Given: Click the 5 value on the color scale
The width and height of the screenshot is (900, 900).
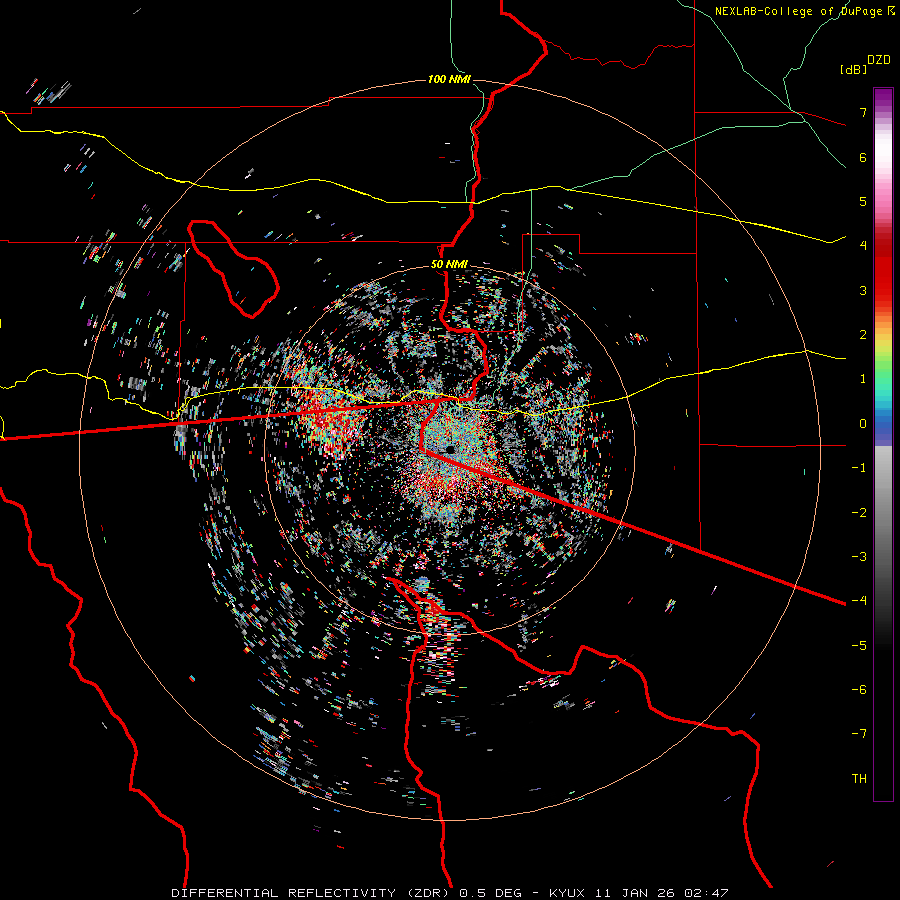Looking at the screenshot, I should (863, 201).
